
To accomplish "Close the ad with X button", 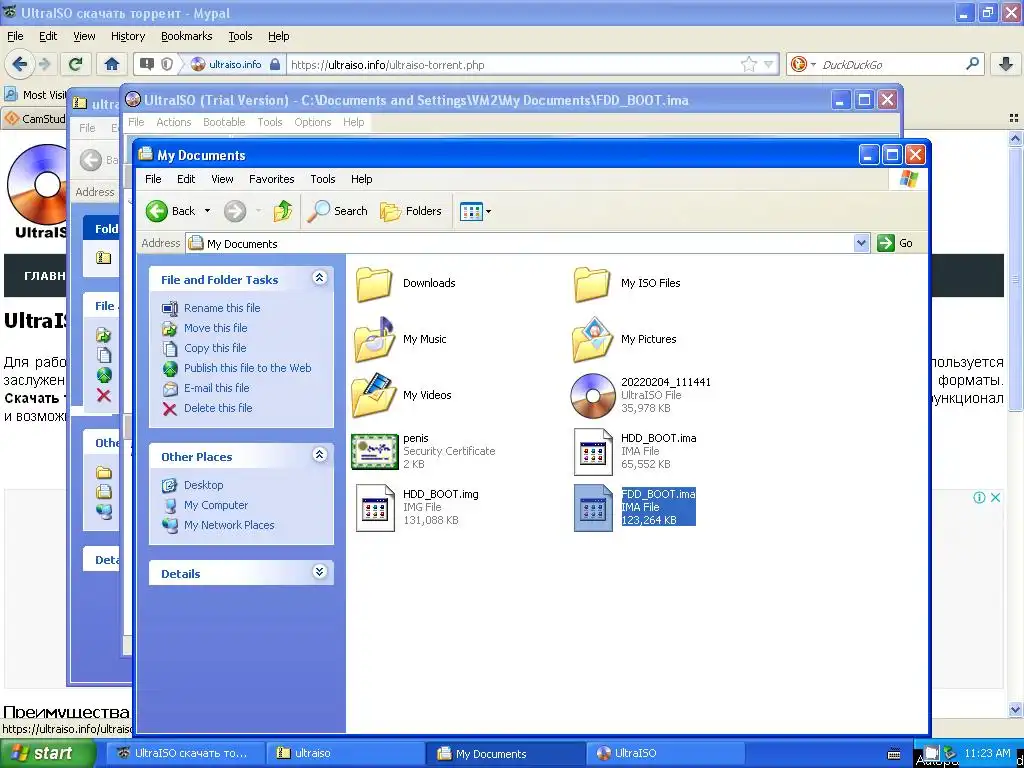I will (995, 498).
